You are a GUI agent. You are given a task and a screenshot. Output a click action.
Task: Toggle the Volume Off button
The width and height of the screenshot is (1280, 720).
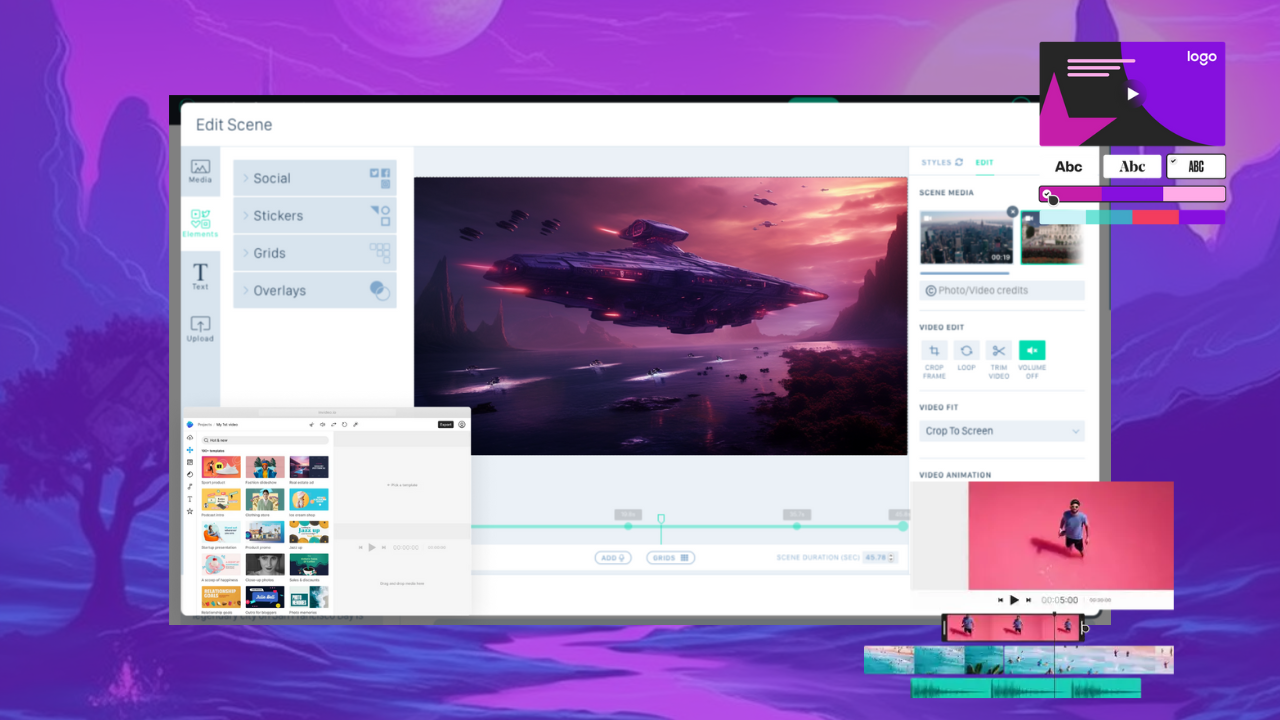click(1032, 351)
